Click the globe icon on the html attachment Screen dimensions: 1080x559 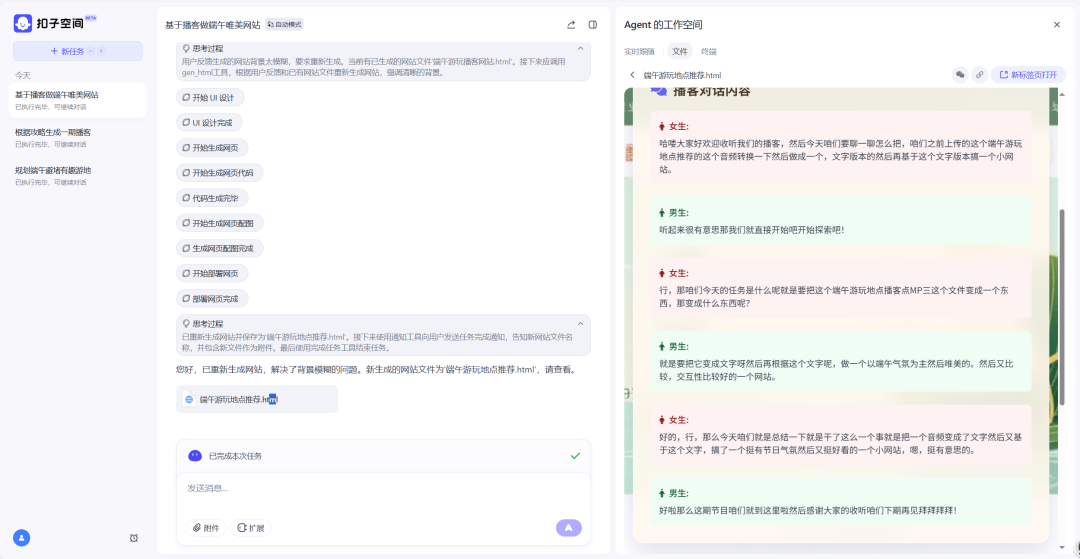click(x=189, y=399)
